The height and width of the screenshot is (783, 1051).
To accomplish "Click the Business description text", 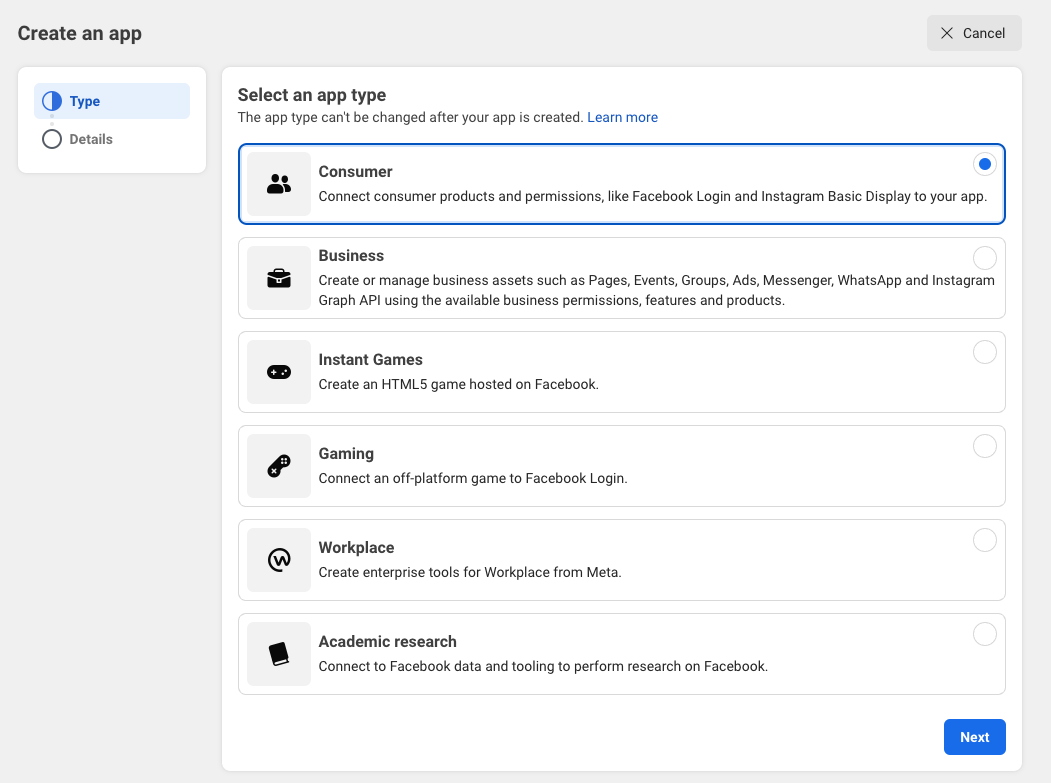I will 656,290.
